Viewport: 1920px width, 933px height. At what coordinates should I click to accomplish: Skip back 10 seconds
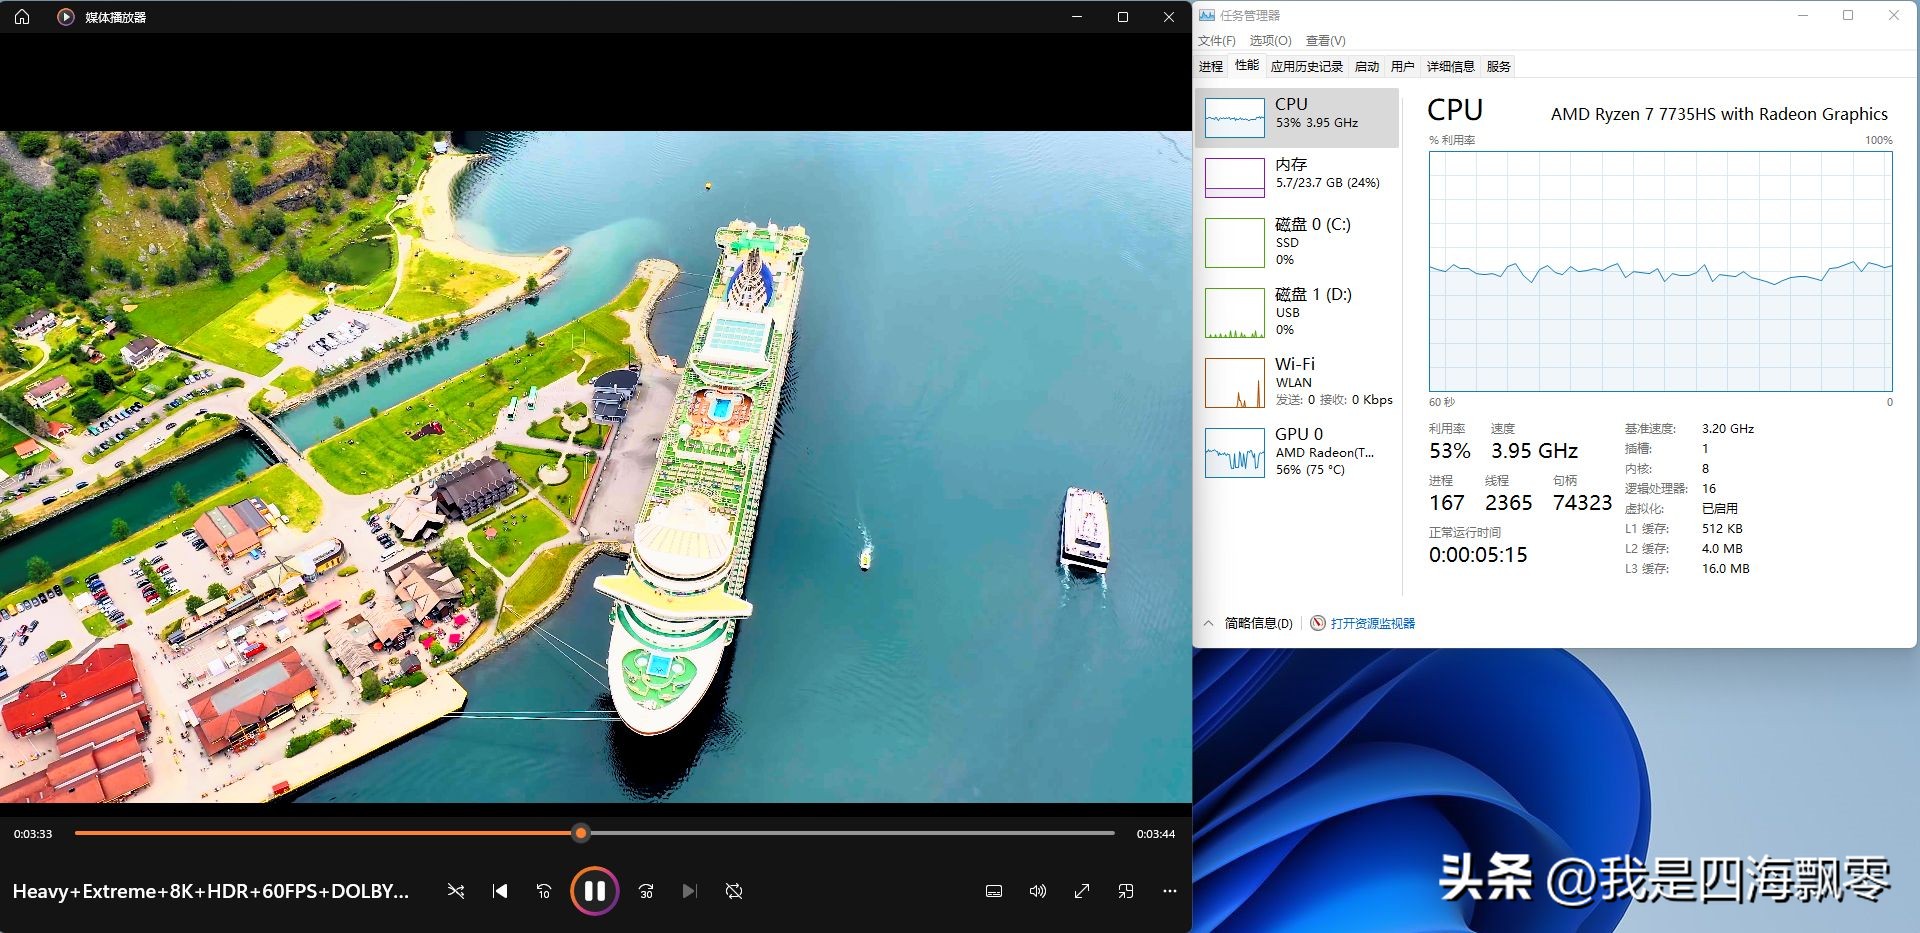point(544,891)
